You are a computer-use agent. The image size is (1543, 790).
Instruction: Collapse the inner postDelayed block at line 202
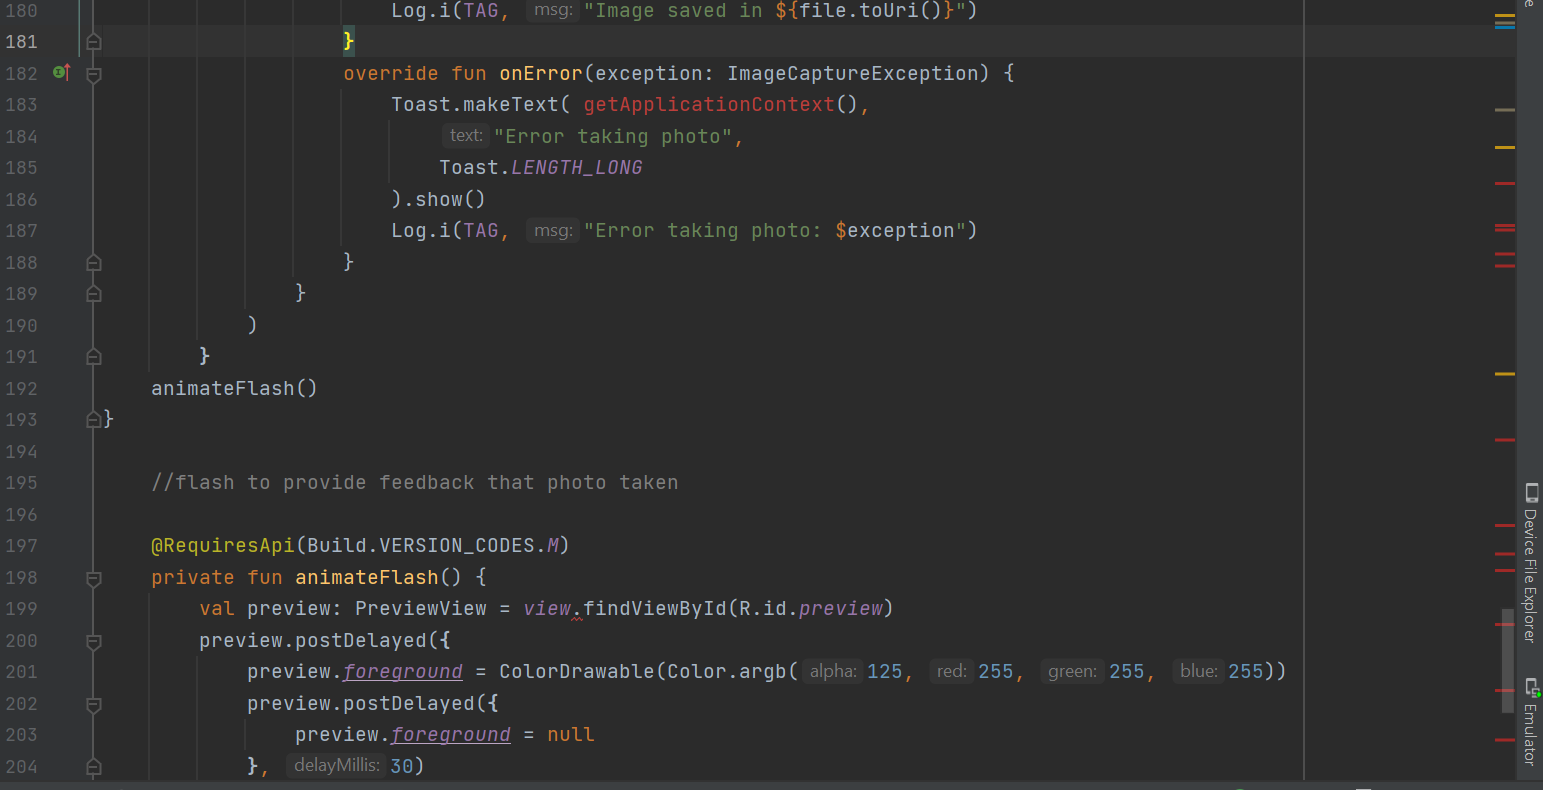pyautogui.click(x=94, y=704)
